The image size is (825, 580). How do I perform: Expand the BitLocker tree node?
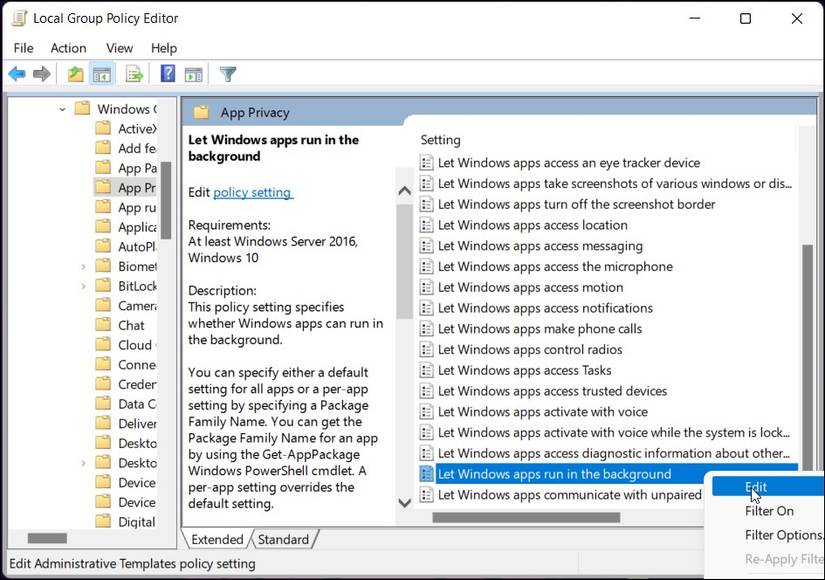(84, 285)
